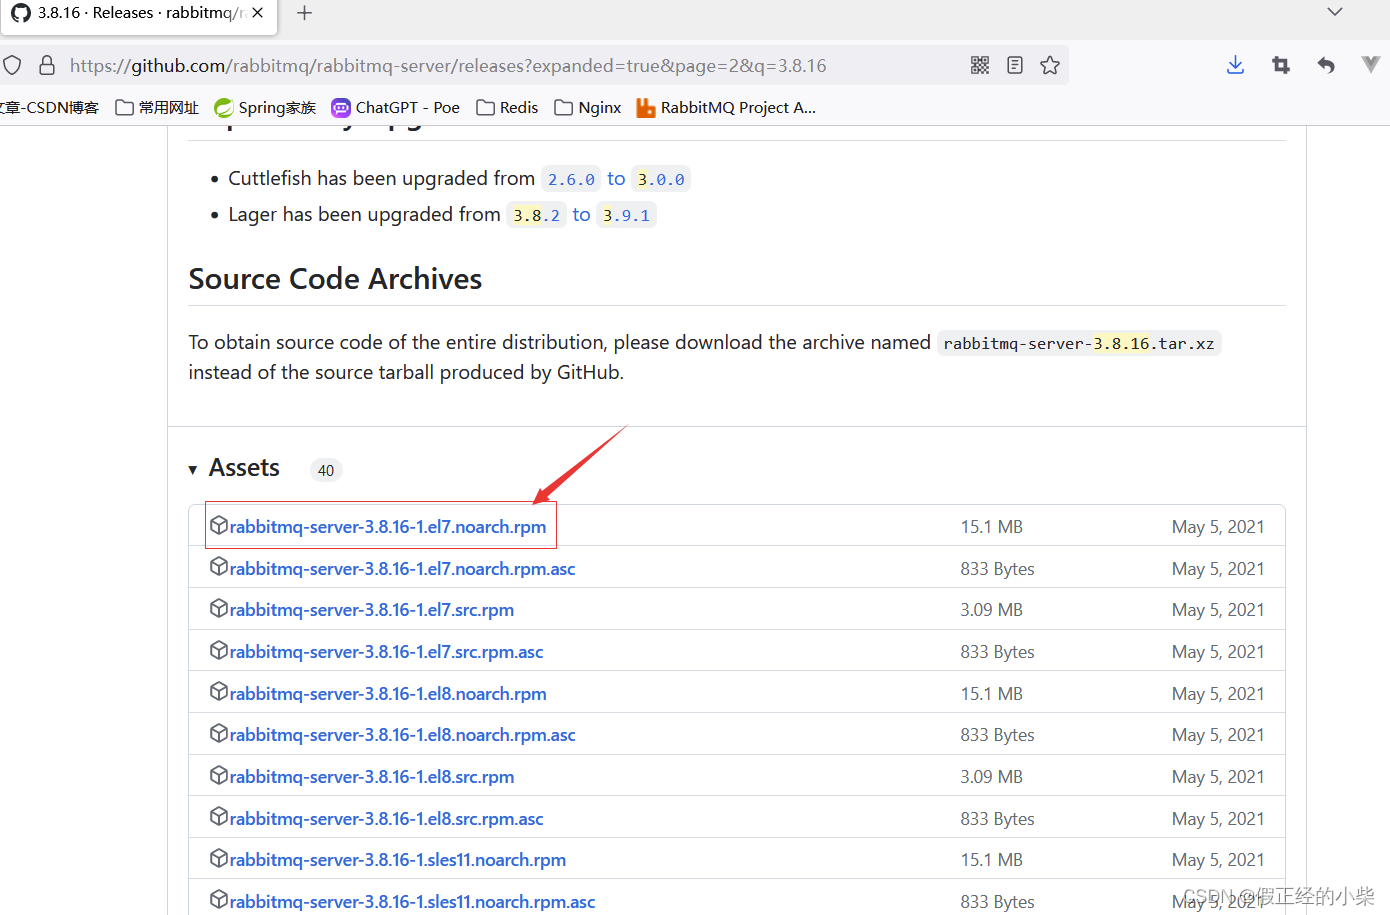The image size is (1390, 915).
Task: Download rabbitmq-server-3.8.16-1.el7.src.rpm
Action: click(372, 610)
